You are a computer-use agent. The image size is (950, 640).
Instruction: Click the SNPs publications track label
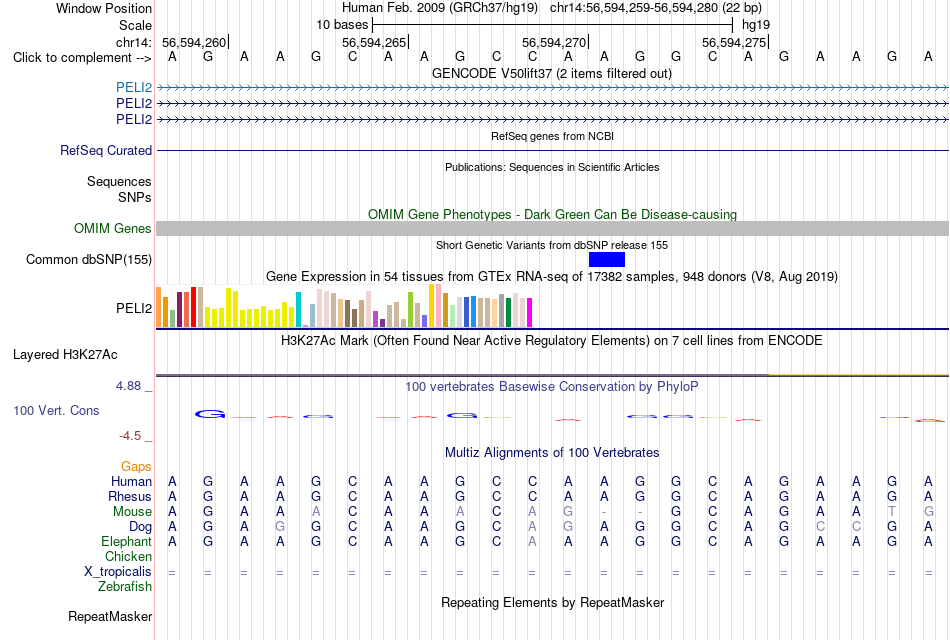coord(135,197)
